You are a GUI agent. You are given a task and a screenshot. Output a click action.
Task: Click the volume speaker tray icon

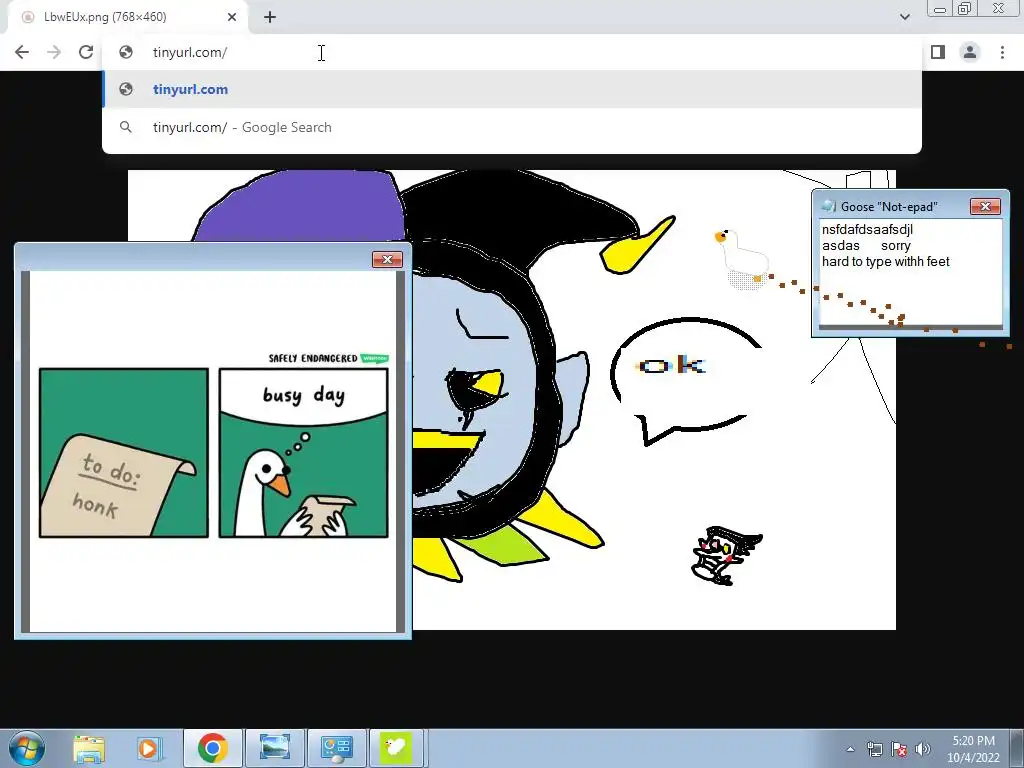[x=923, y=749]
